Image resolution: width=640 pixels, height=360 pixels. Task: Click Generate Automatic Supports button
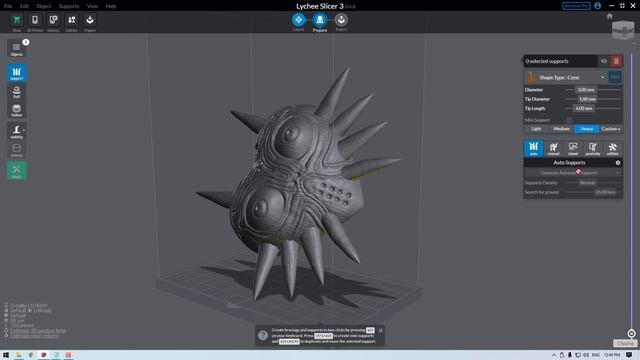[569, 173]
